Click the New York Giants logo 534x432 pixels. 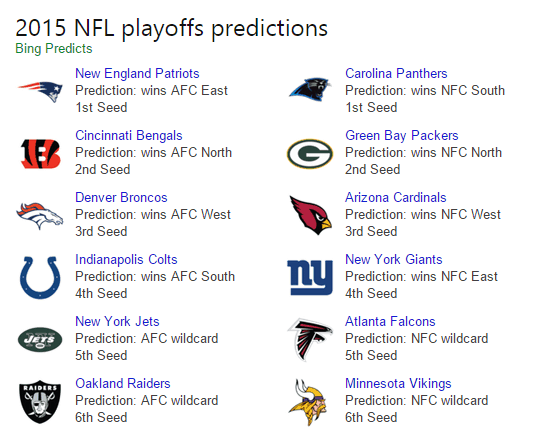(x=310, y=278)
